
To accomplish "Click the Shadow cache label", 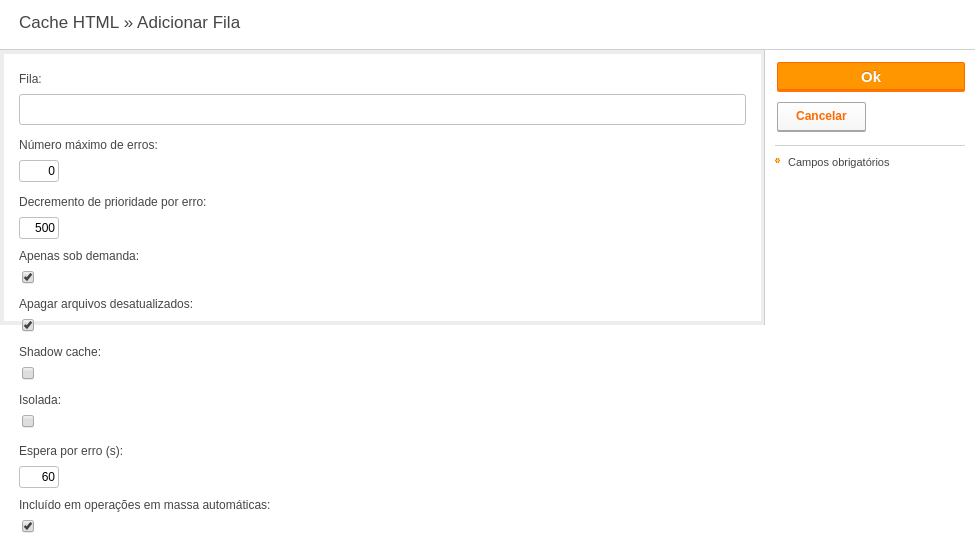I will tap(60, 352).
